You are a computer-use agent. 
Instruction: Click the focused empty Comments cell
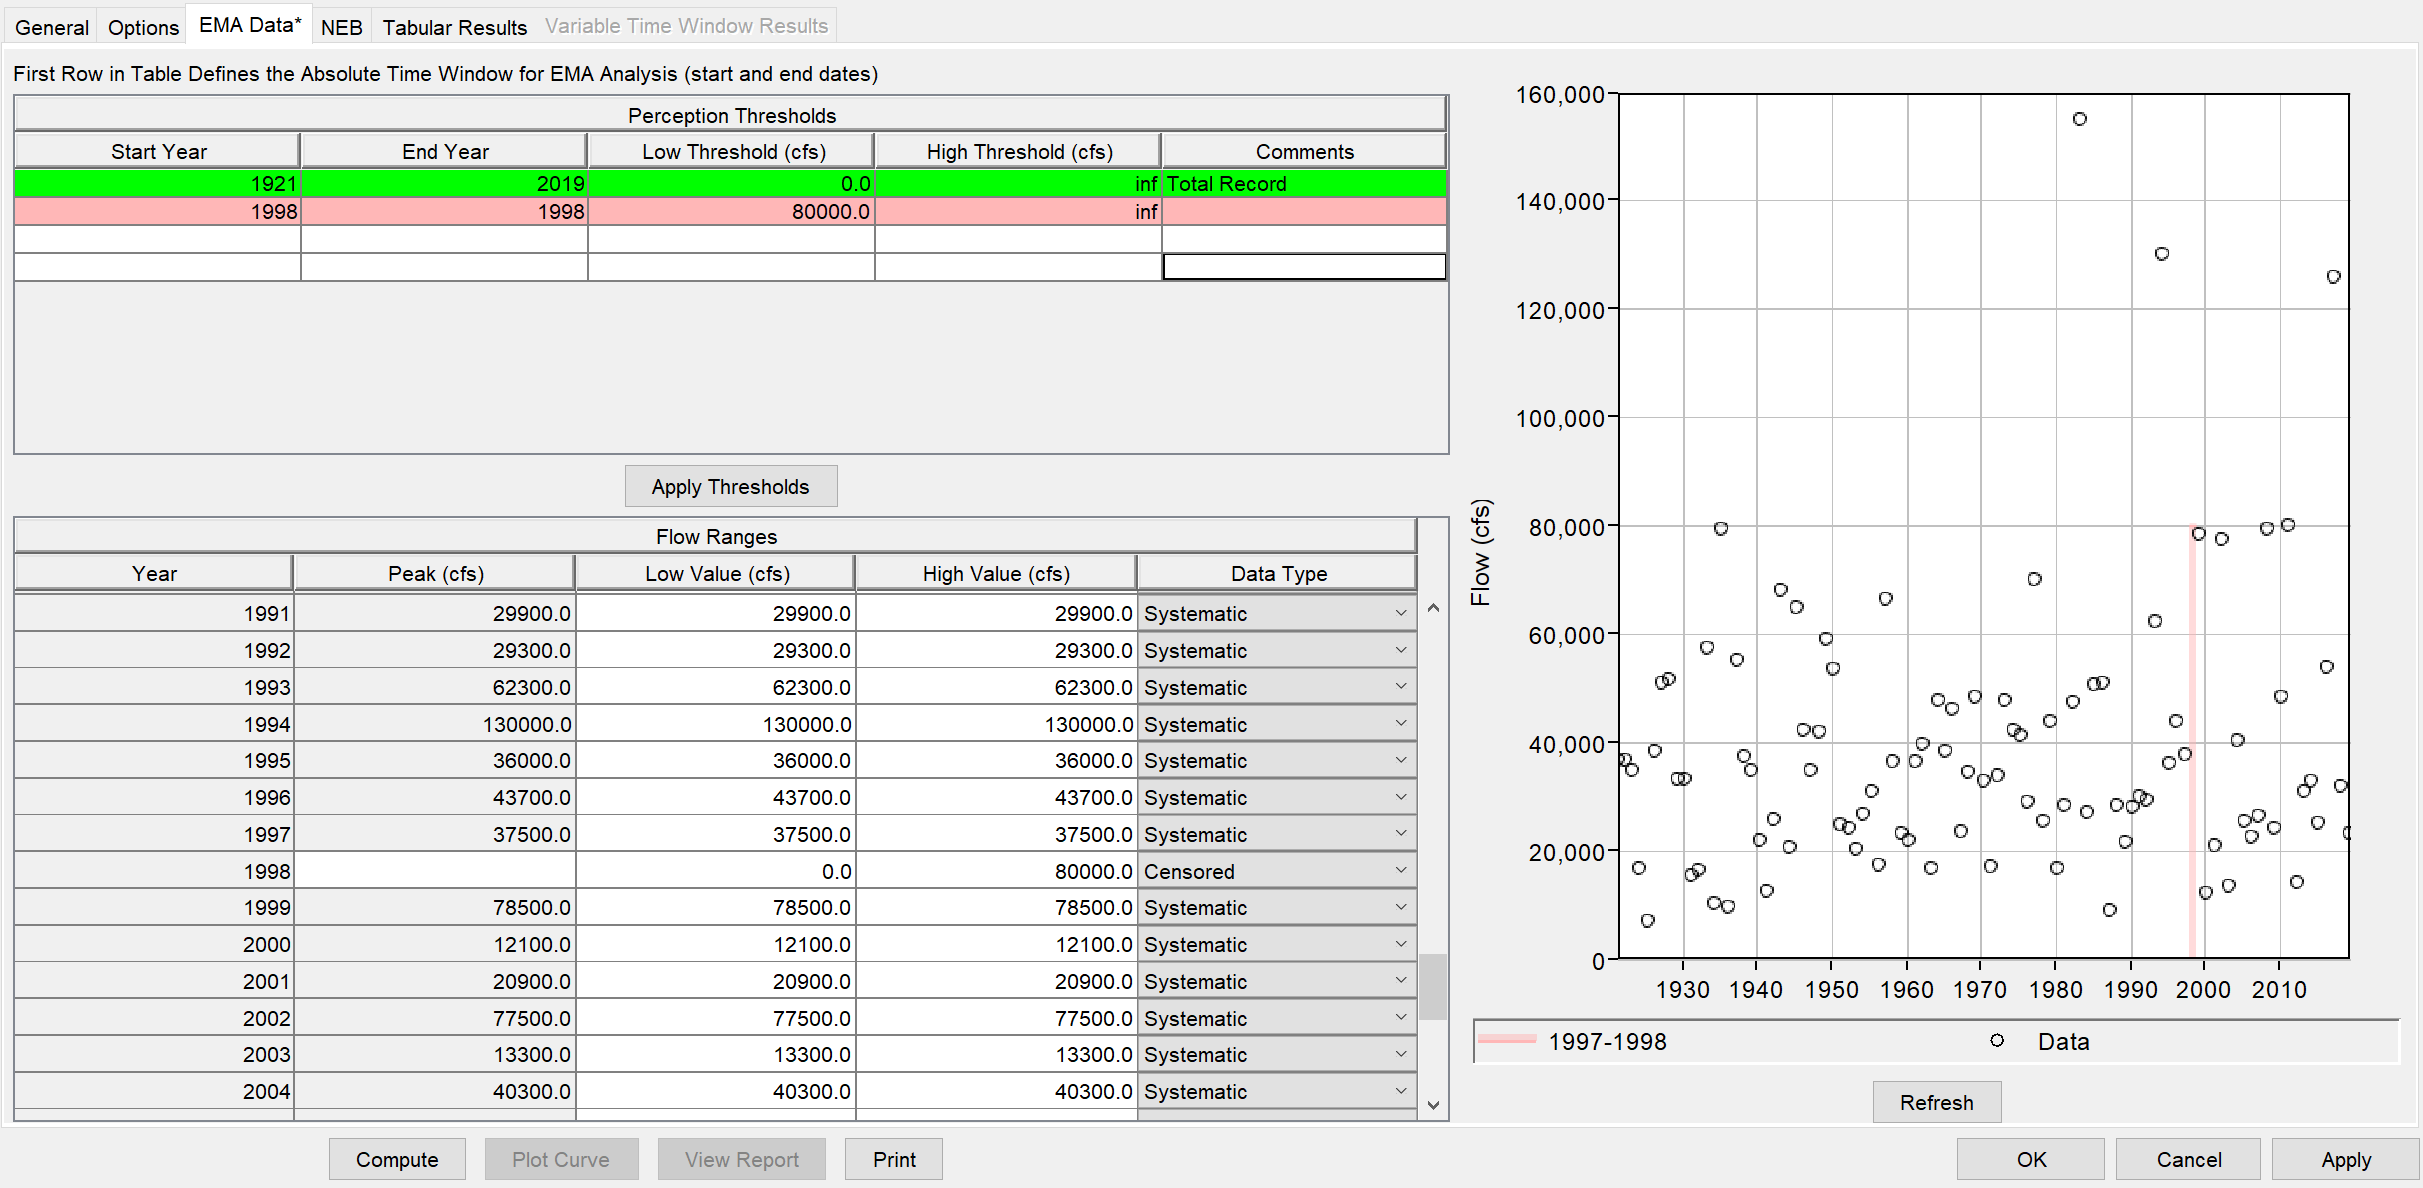1304,266
